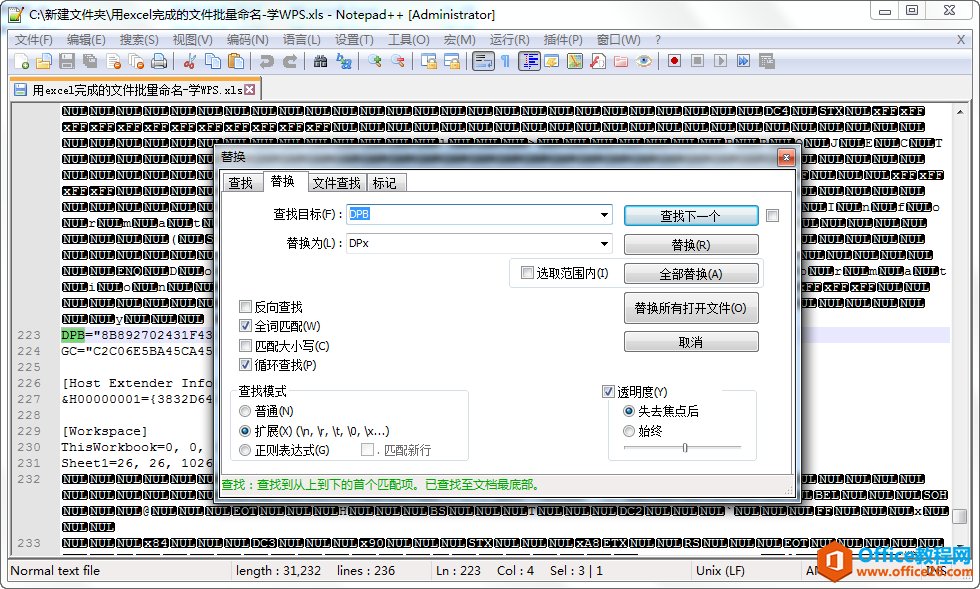The image size is (980, 589).
Task: Open the 搜索(S) menu
Action: coord(139,39)
